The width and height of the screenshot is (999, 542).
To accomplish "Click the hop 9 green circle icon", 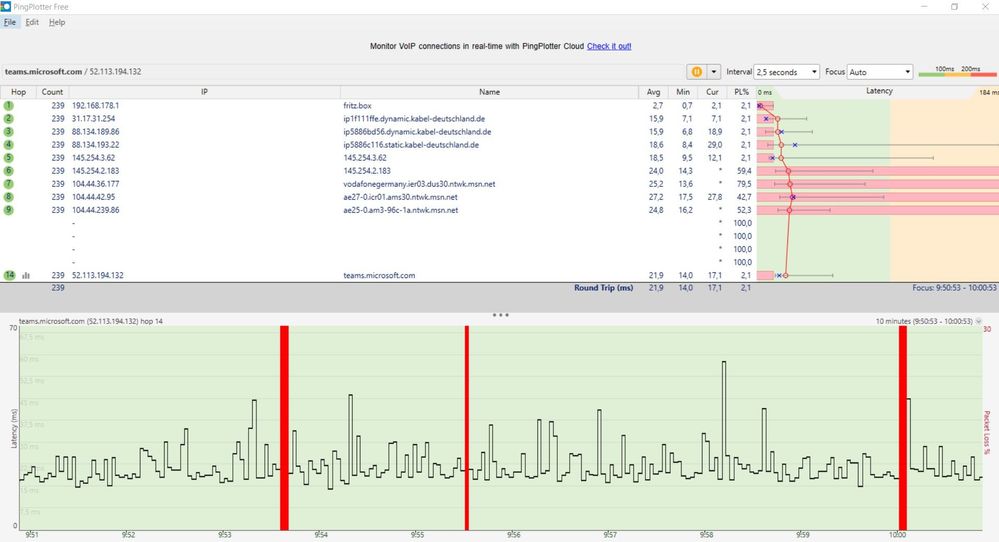I will (x=8, y=210).
